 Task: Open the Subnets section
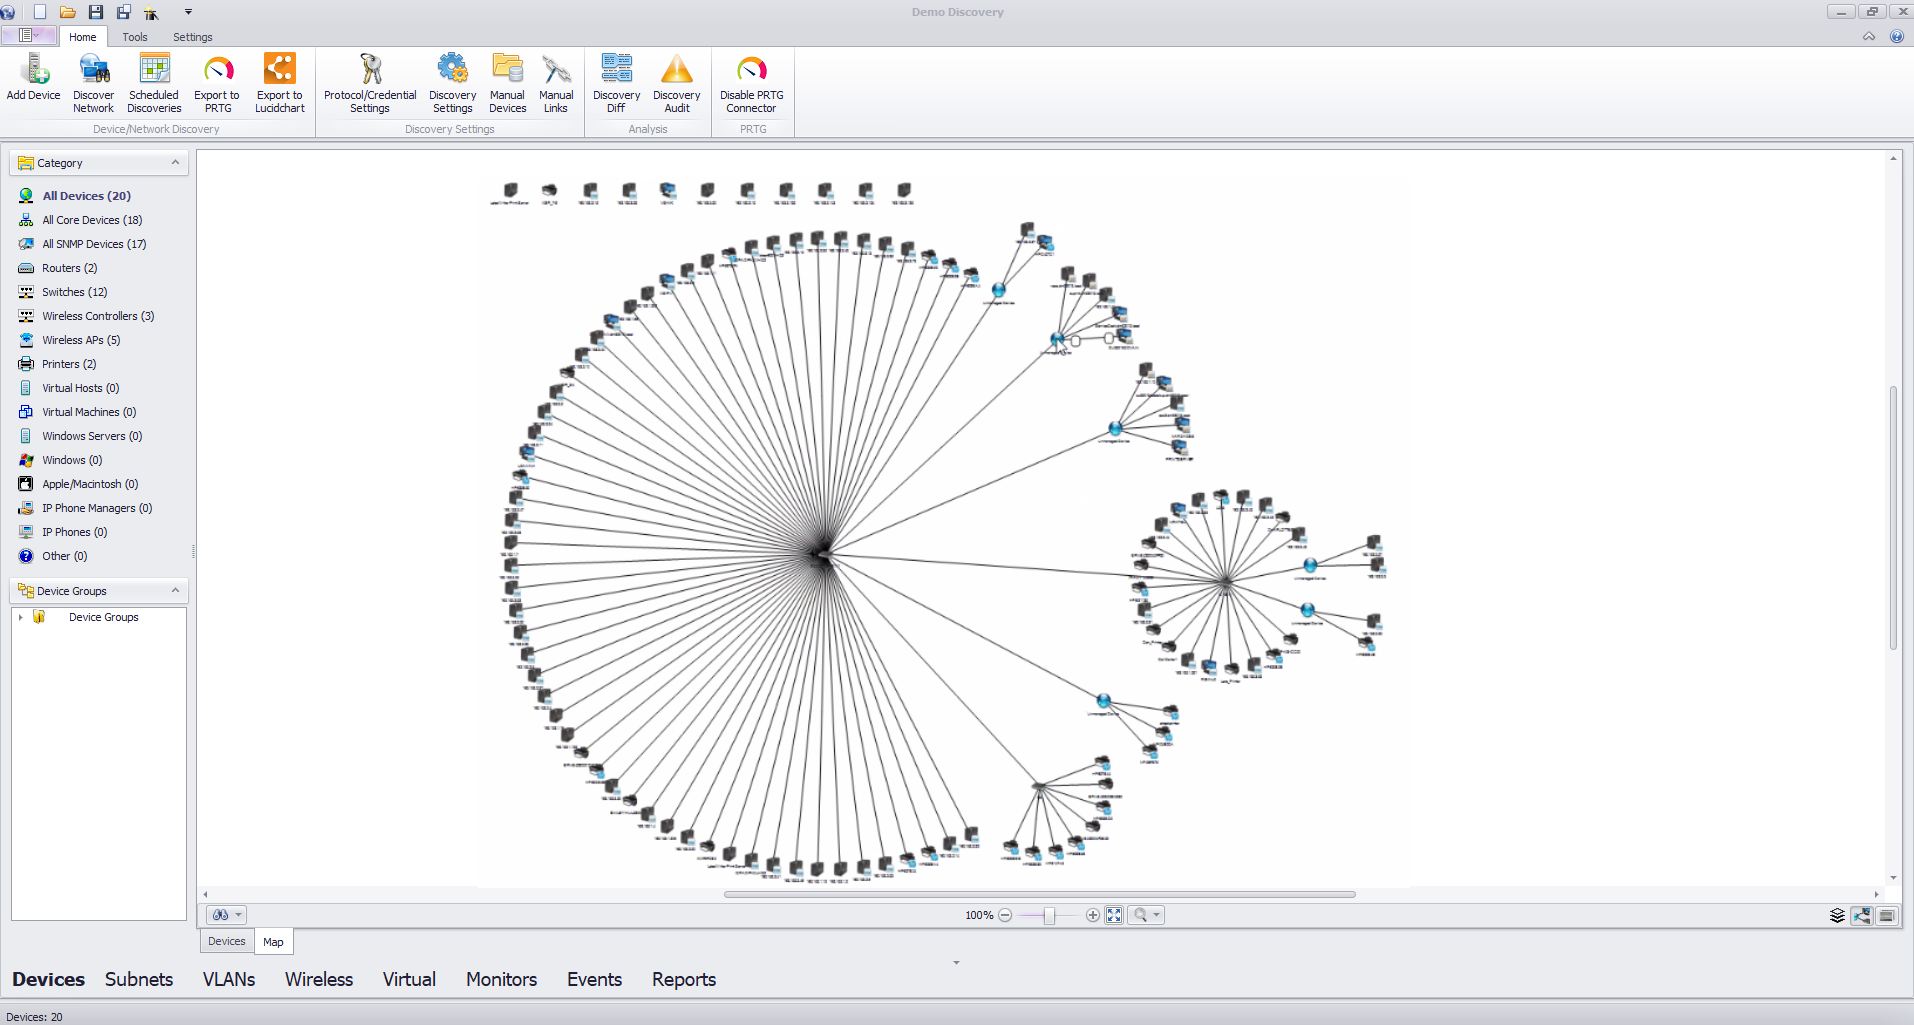coord(139,979)
